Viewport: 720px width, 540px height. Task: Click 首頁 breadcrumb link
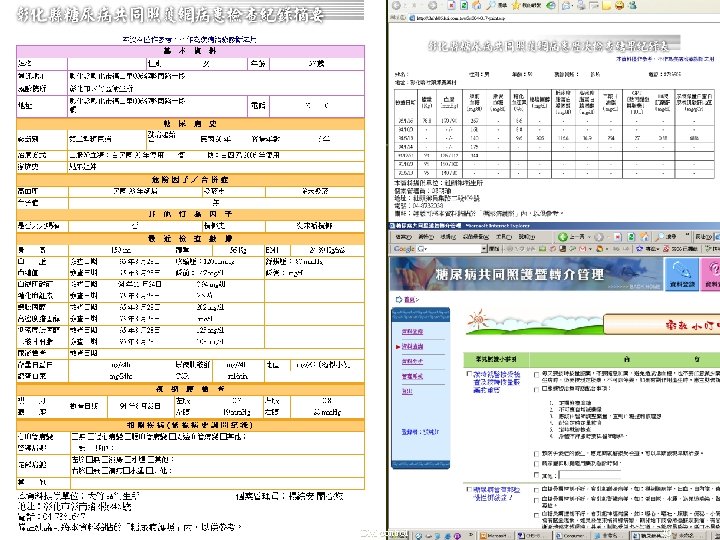(x=411, y=300)
